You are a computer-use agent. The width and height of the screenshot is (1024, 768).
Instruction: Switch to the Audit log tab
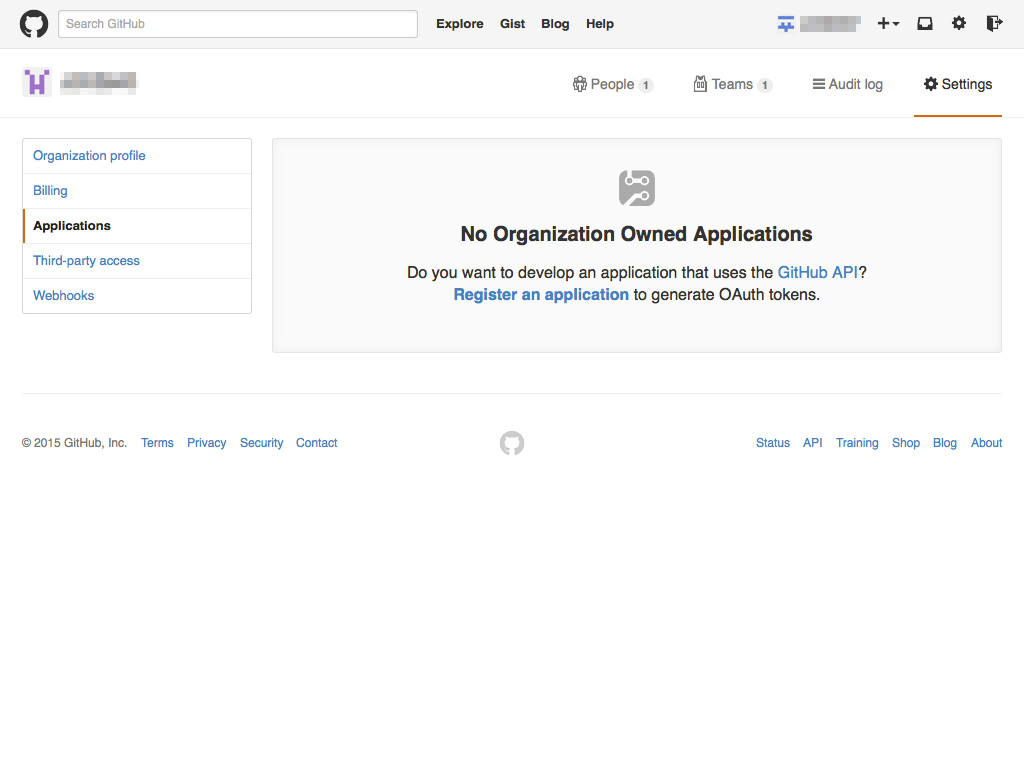point(847,85)
